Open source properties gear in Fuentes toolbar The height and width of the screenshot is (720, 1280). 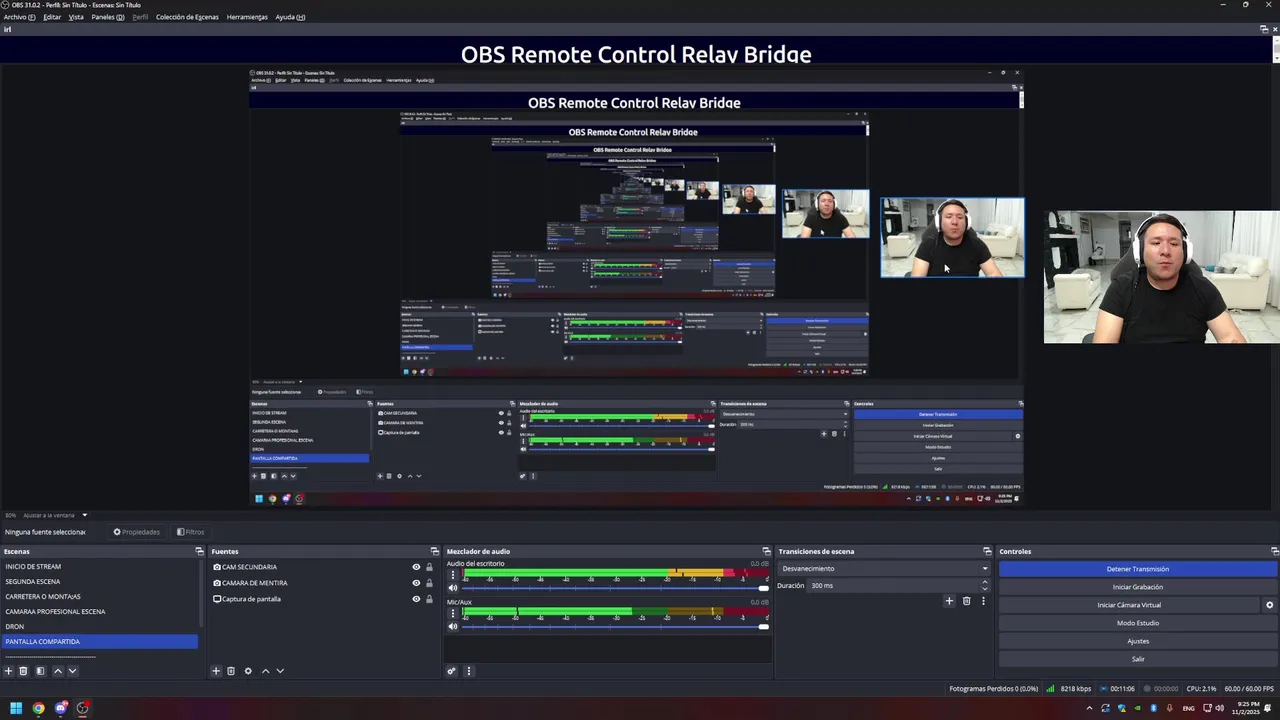point(248,671)
